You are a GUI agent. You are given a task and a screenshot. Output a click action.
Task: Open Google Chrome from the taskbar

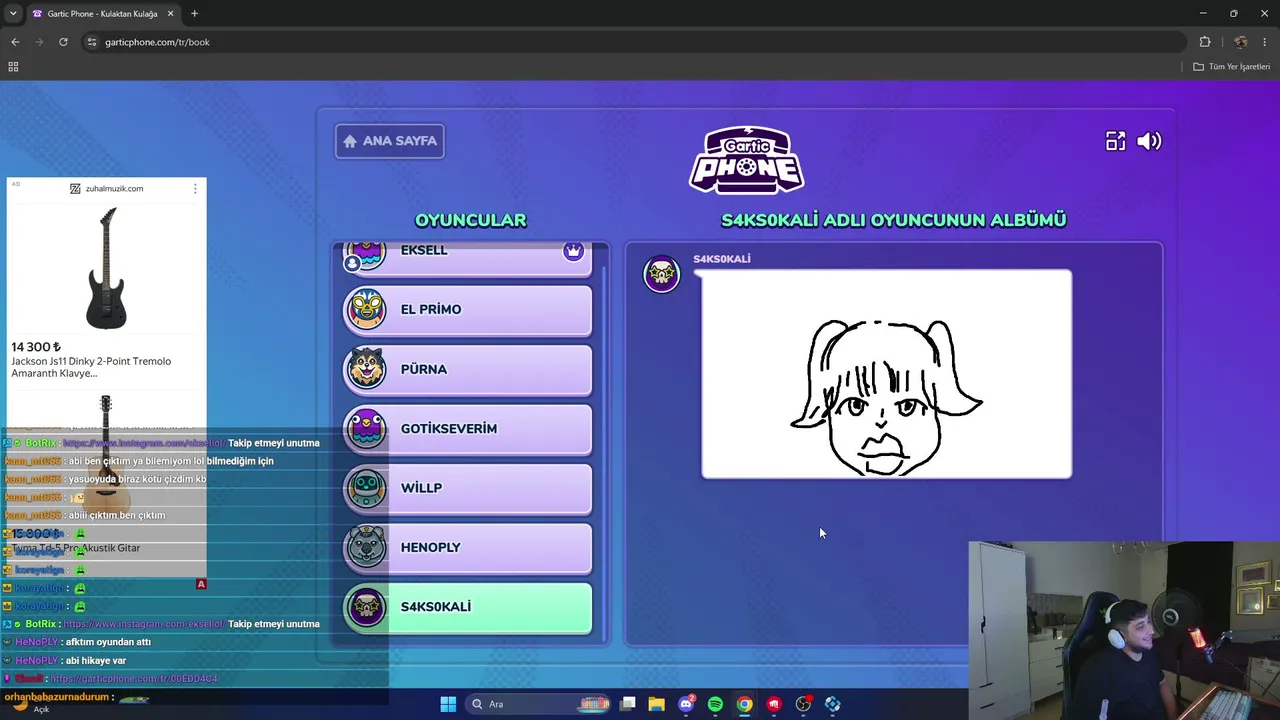pyautogui.click(x=745, y=704)
